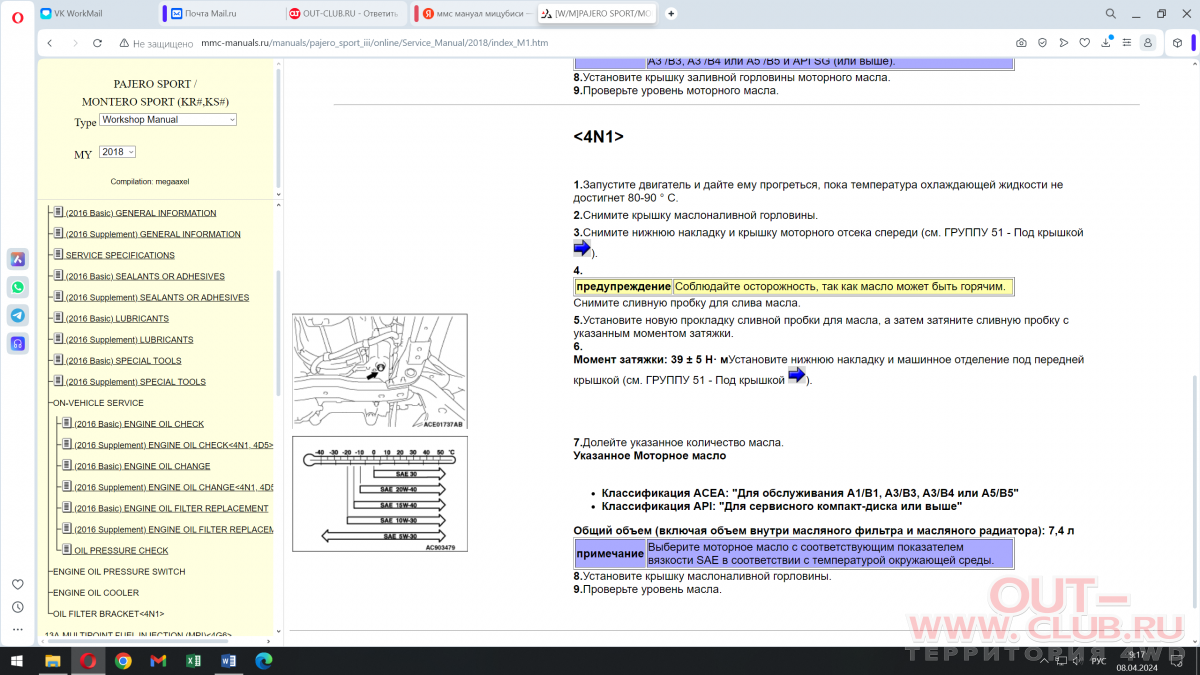Open (2016 Supplement) GENERAL INFORMATION

coord(153,234)
